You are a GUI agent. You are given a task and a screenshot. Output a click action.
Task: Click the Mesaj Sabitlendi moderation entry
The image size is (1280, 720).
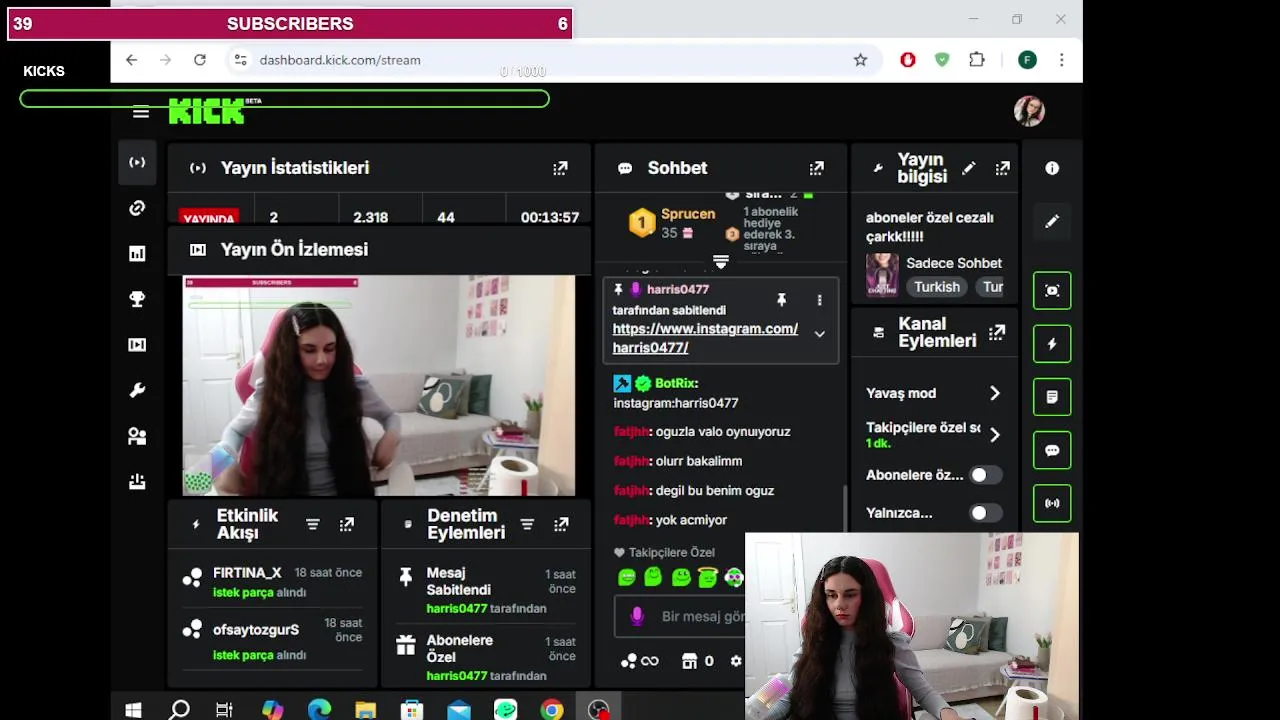(486, 590)
